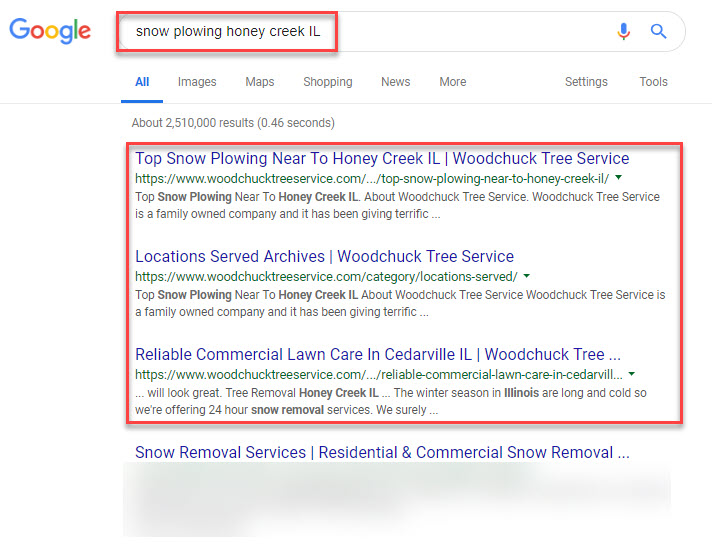
Task: Open 'Snow Removal Services | Residential & Commercial' result
Action: click(x=382, y=452)
